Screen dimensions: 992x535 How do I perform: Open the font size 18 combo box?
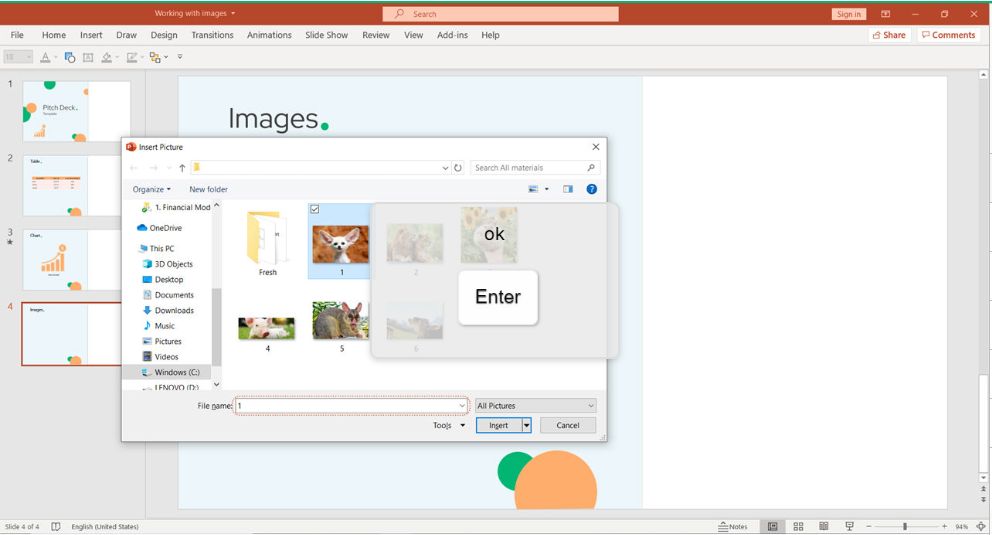click(x=18, y=57)
